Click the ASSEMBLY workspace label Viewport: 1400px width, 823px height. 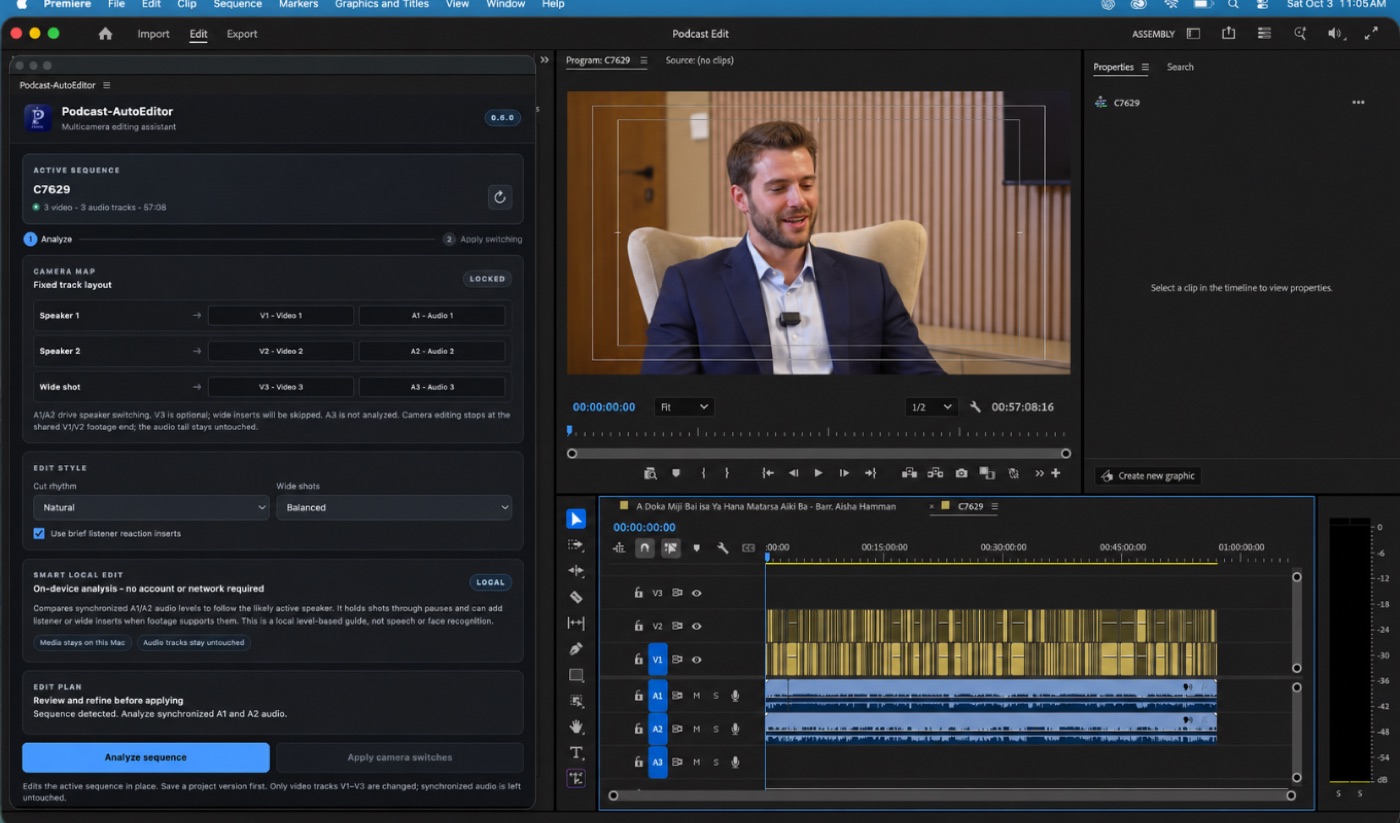1153,34
